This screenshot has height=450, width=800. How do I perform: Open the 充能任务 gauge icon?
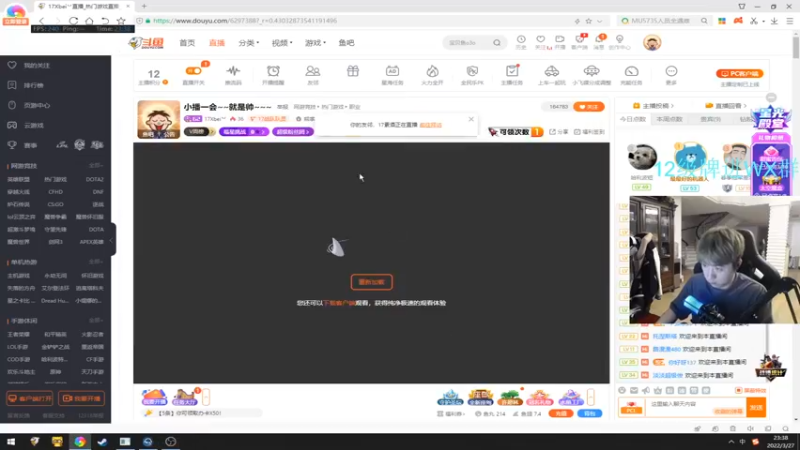(631, 74)
